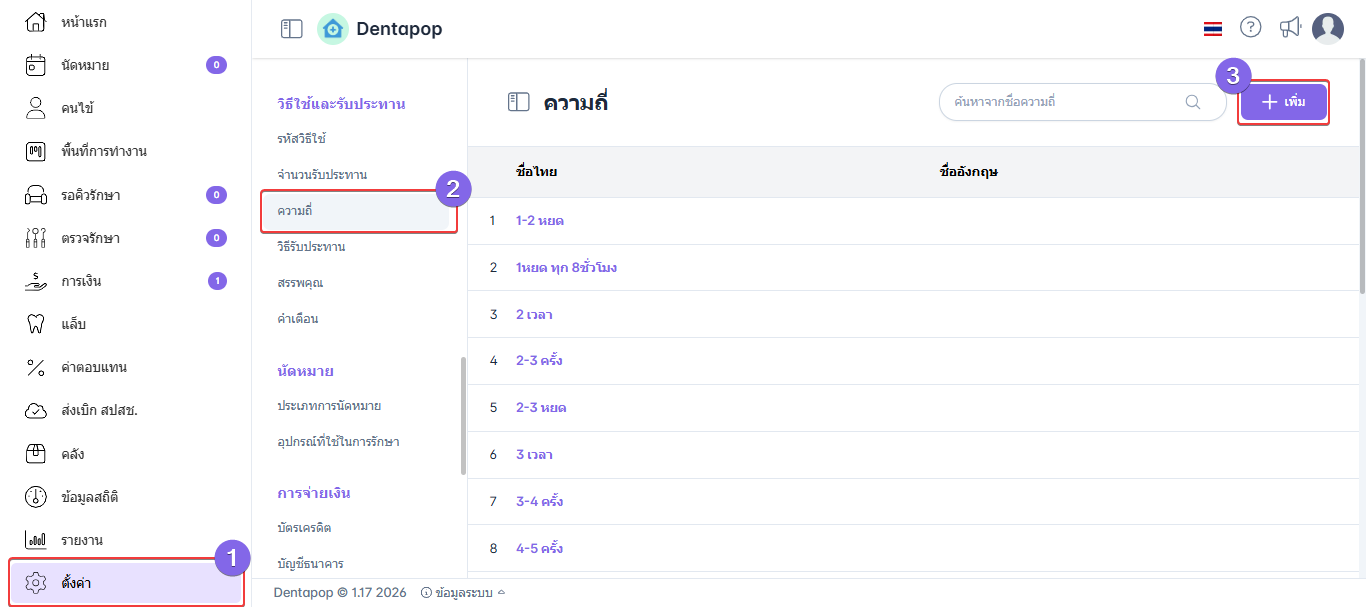Select สรรพคุณ in the settings list
The height and width of the screenshot is (607, 1366).
click(300, 282)
